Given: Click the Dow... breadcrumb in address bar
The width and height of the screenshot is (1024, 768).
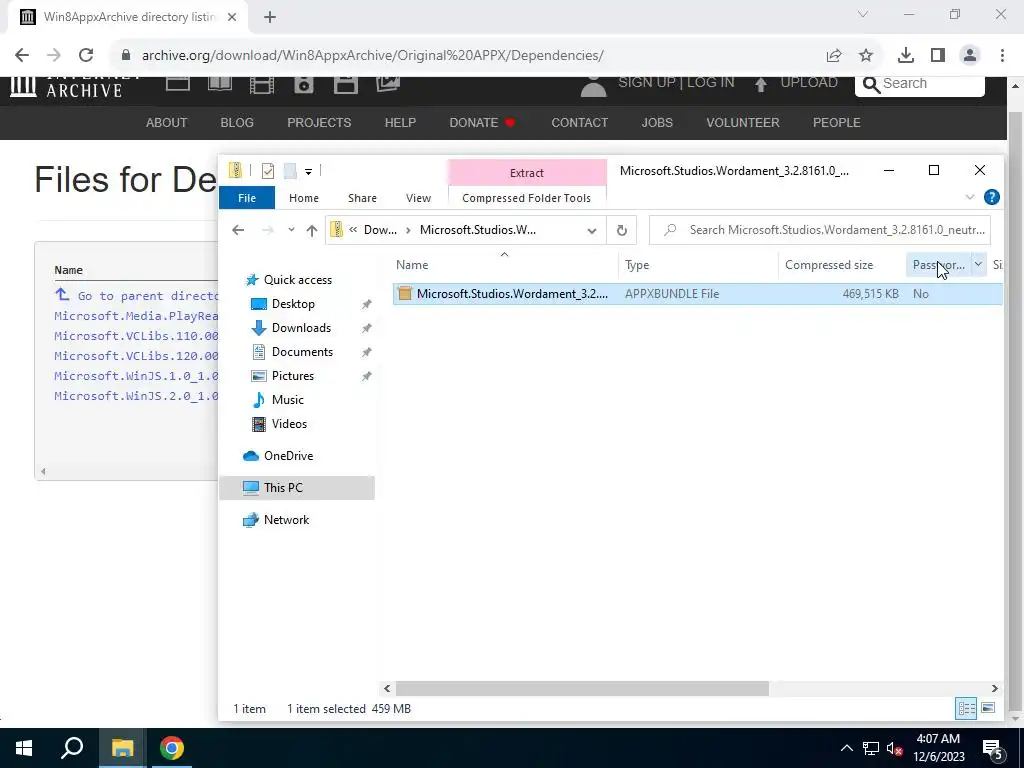Looking at the screenshot, I should (381, 230).
